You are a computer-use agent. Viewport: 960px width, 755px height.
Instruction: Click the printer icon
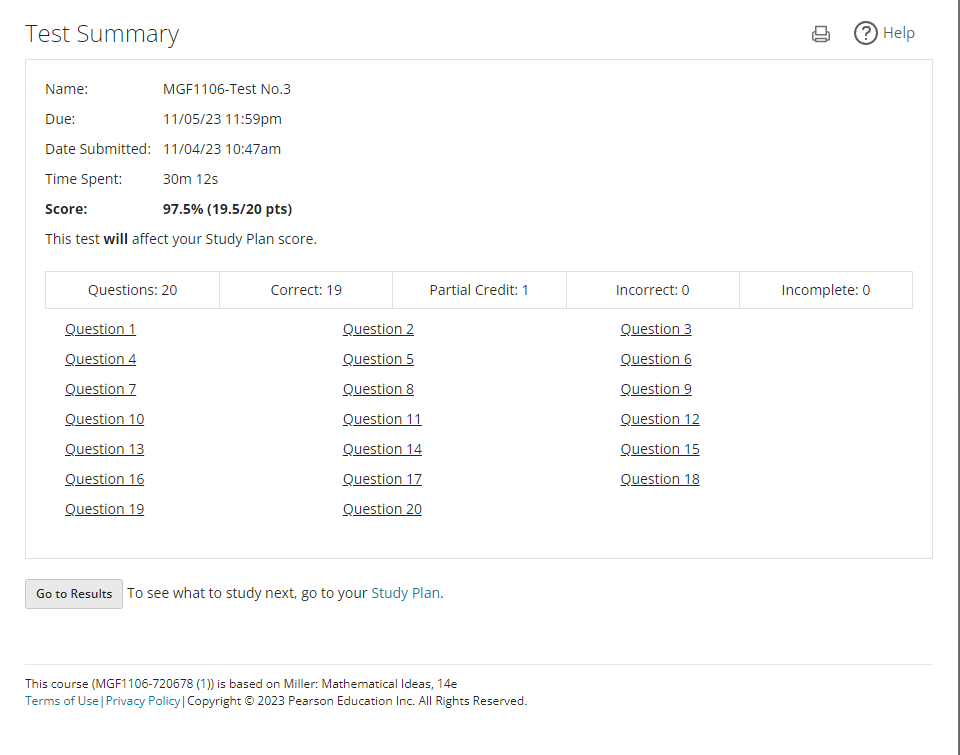821,34
